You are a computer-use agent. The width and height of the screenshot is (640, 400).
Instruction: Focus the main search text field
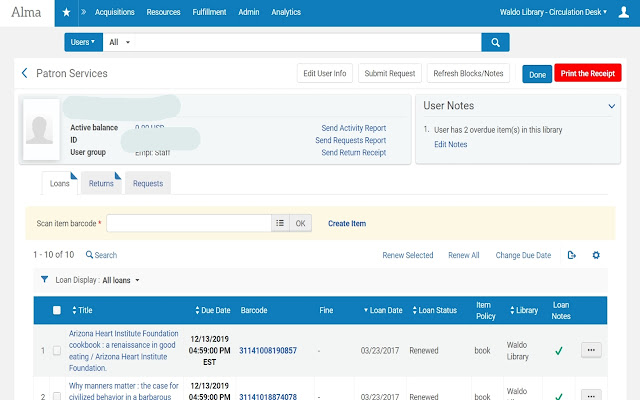[308, 42]
